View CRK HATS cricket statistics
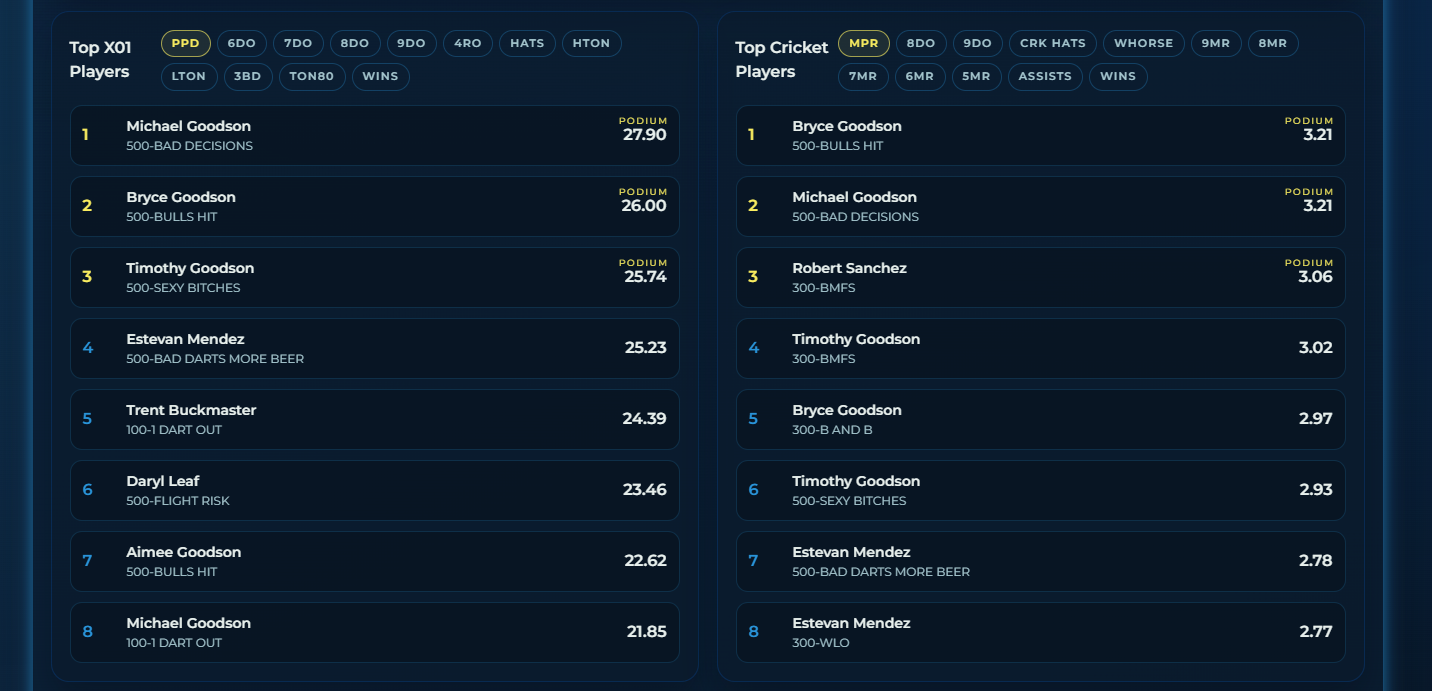 coord(1052,43)
